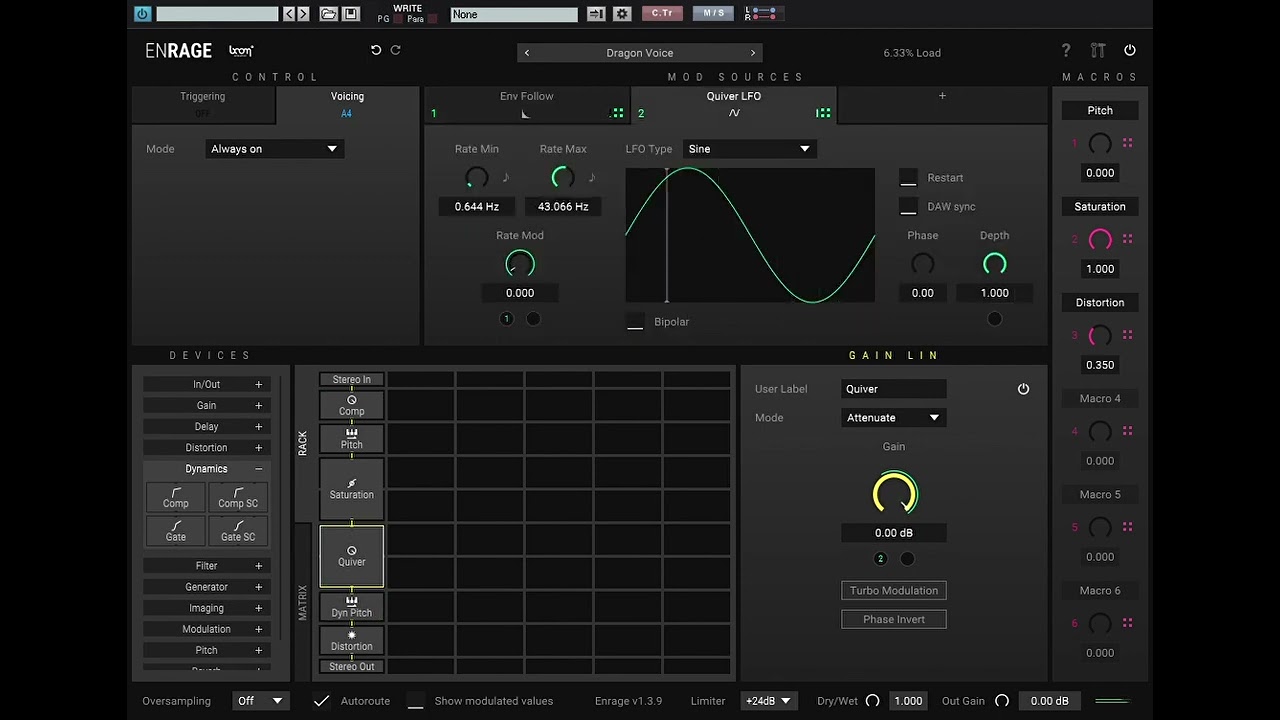Open the Attenuate mode dropdown
This screenshot has height=720, width=1280.
point(894,418)
